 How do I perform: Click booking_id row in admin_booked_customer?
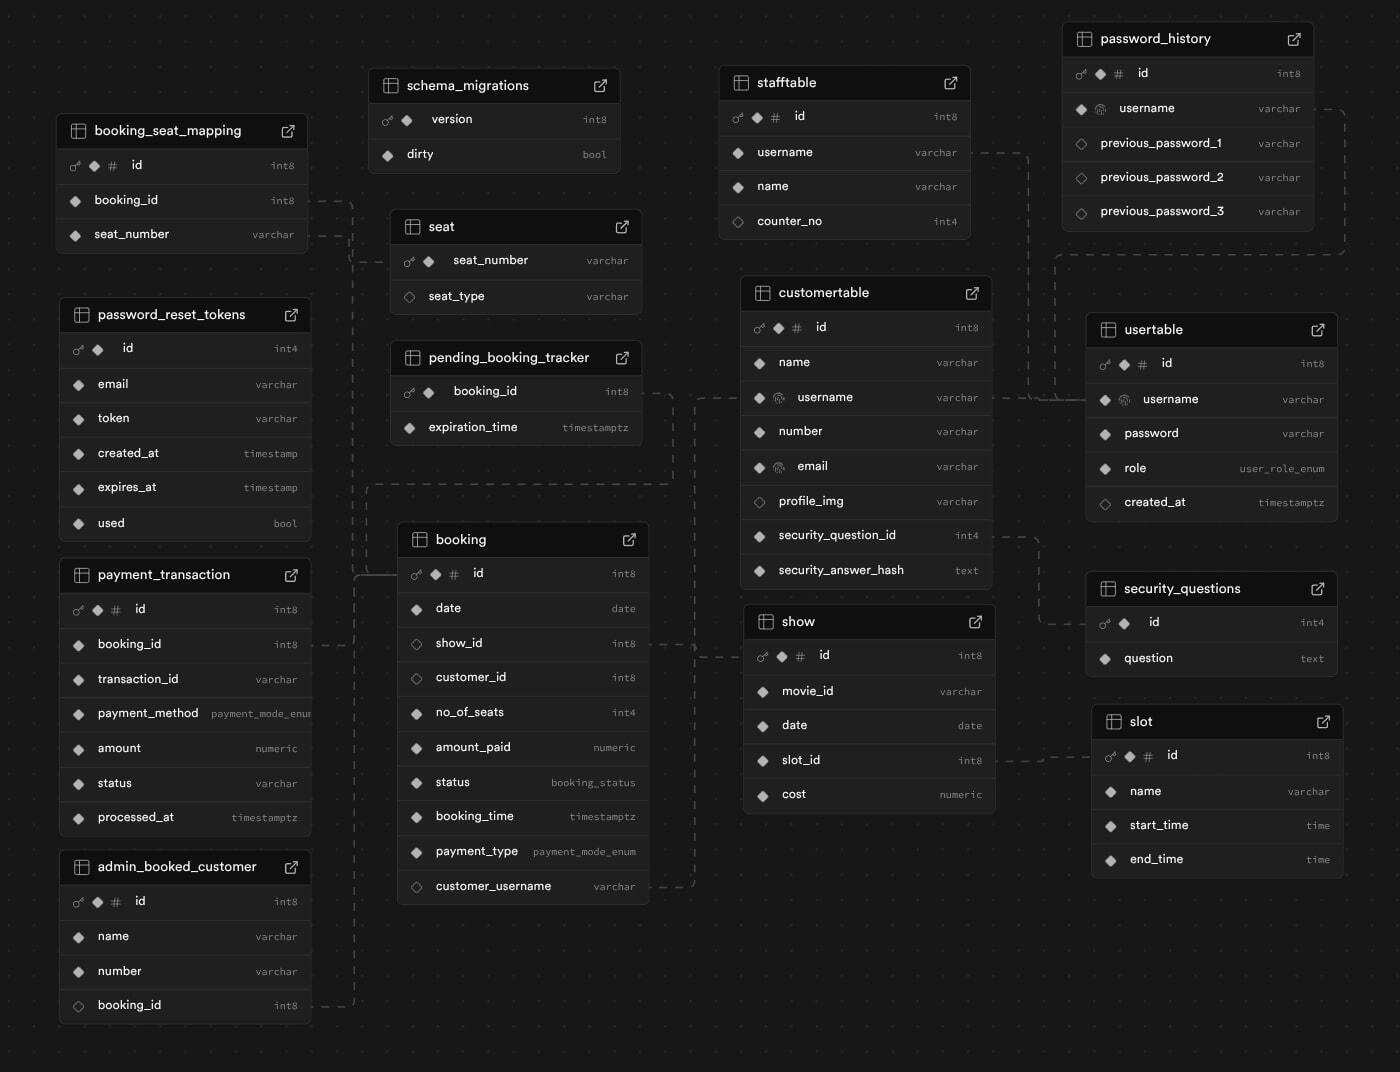point(185,1006)
